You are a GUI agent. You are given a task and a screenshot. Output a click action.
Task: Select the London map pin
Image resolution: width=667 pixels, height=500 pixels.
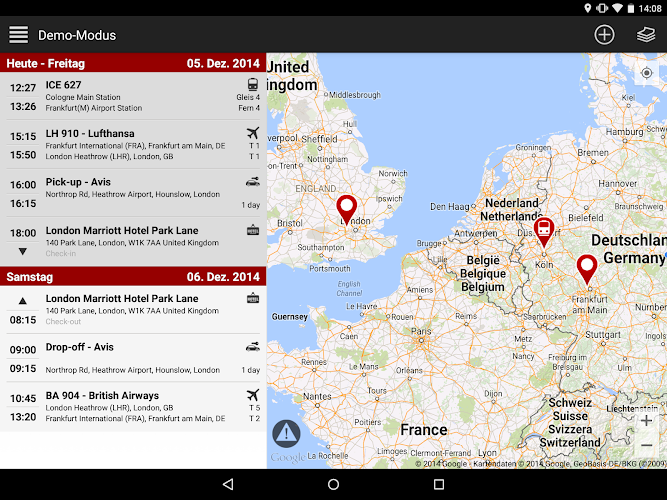pyautogui.click(x=347, y=210)
